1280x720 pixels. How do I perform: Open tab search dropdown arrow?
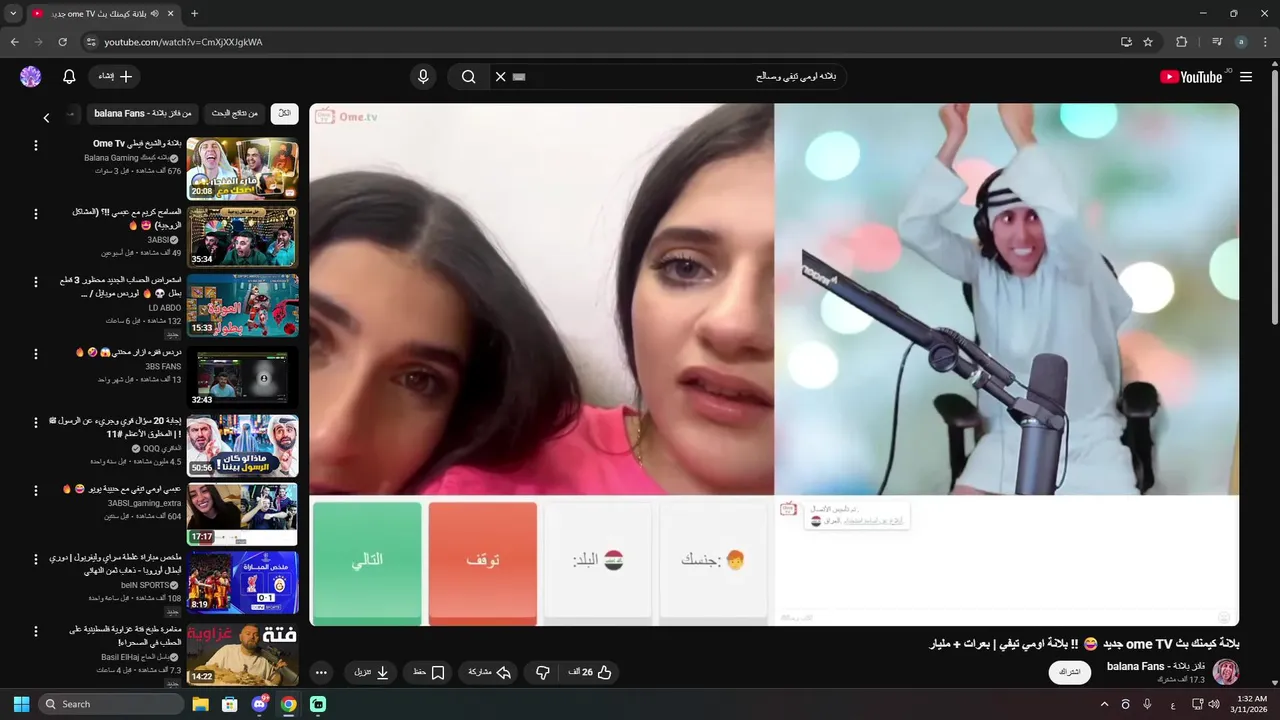[x=13, y=14]
